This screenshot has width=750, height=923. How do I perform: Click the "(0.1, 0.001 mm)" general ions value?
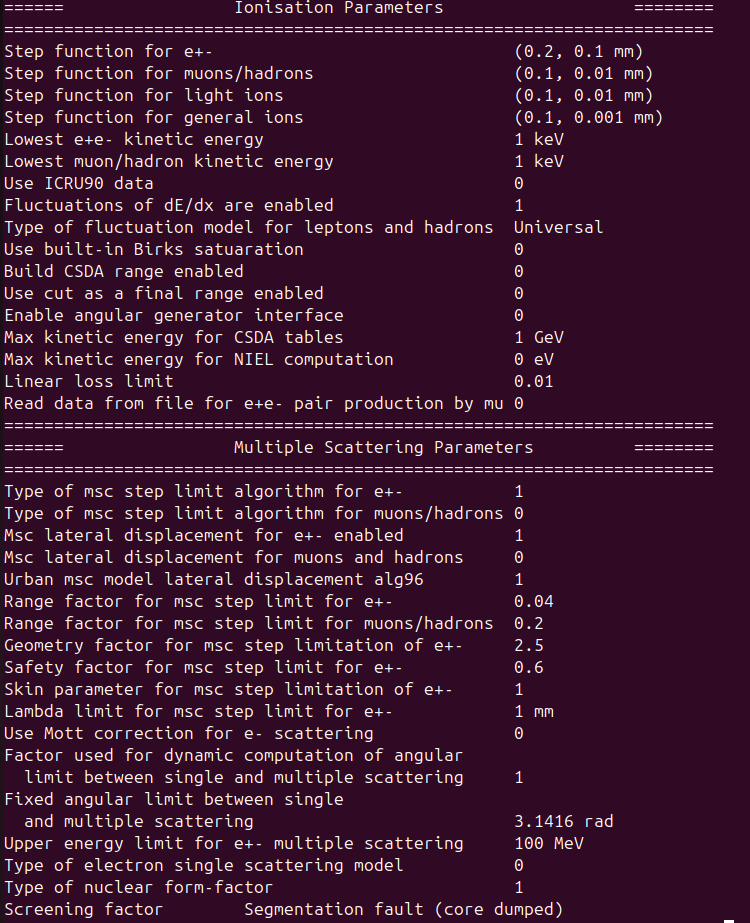coord(588,118)
